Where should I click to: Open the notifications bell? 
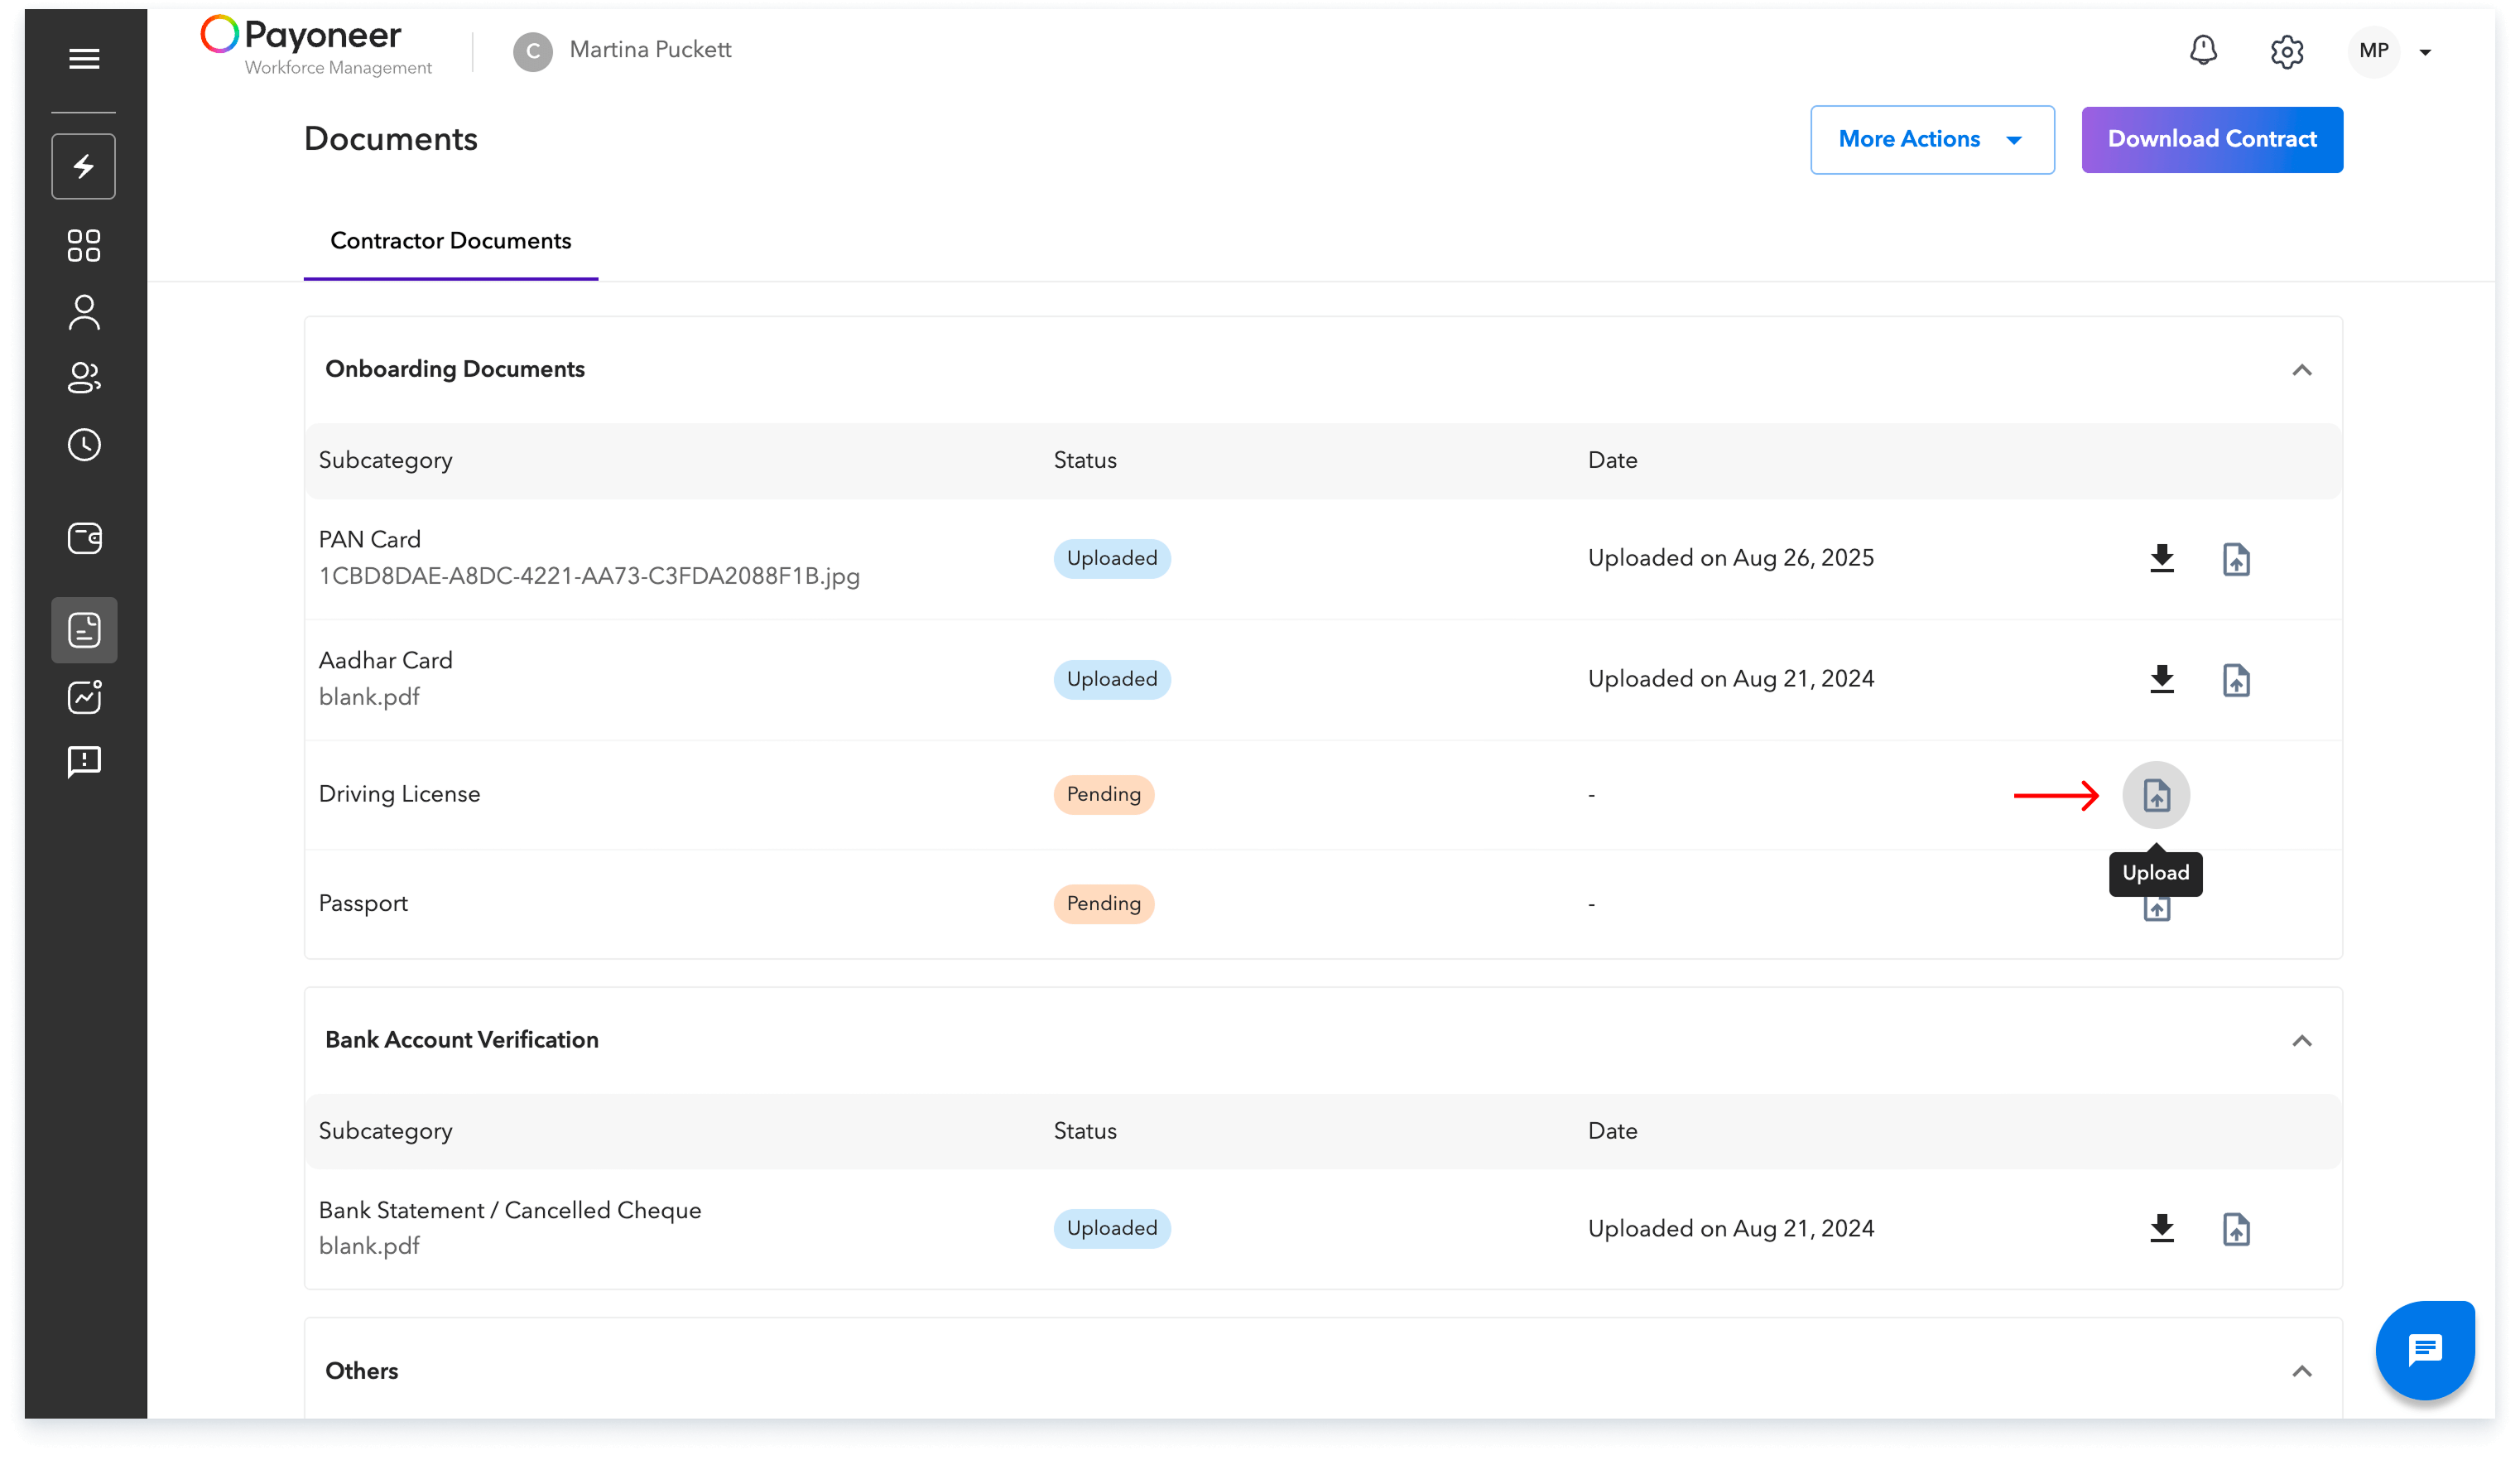coord(2203,50)
